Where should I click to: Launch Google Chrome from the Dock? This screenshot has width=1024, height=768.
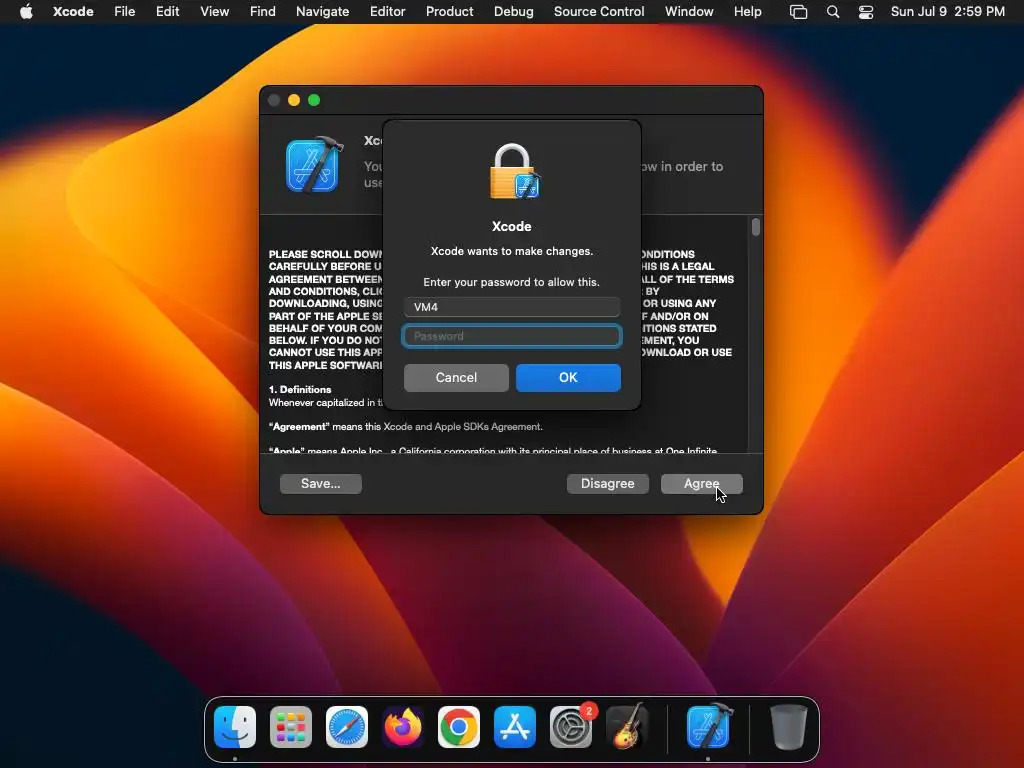click(x=458, y=727)
